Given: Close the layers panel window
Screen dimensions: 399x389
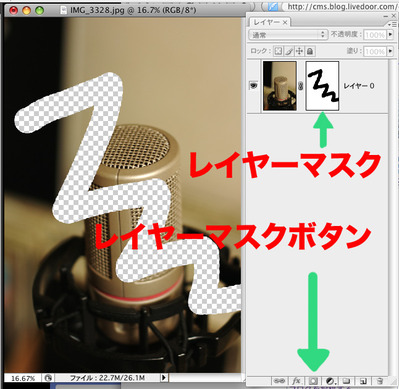Looking at the screenshot, I should (x=394, y=16).
